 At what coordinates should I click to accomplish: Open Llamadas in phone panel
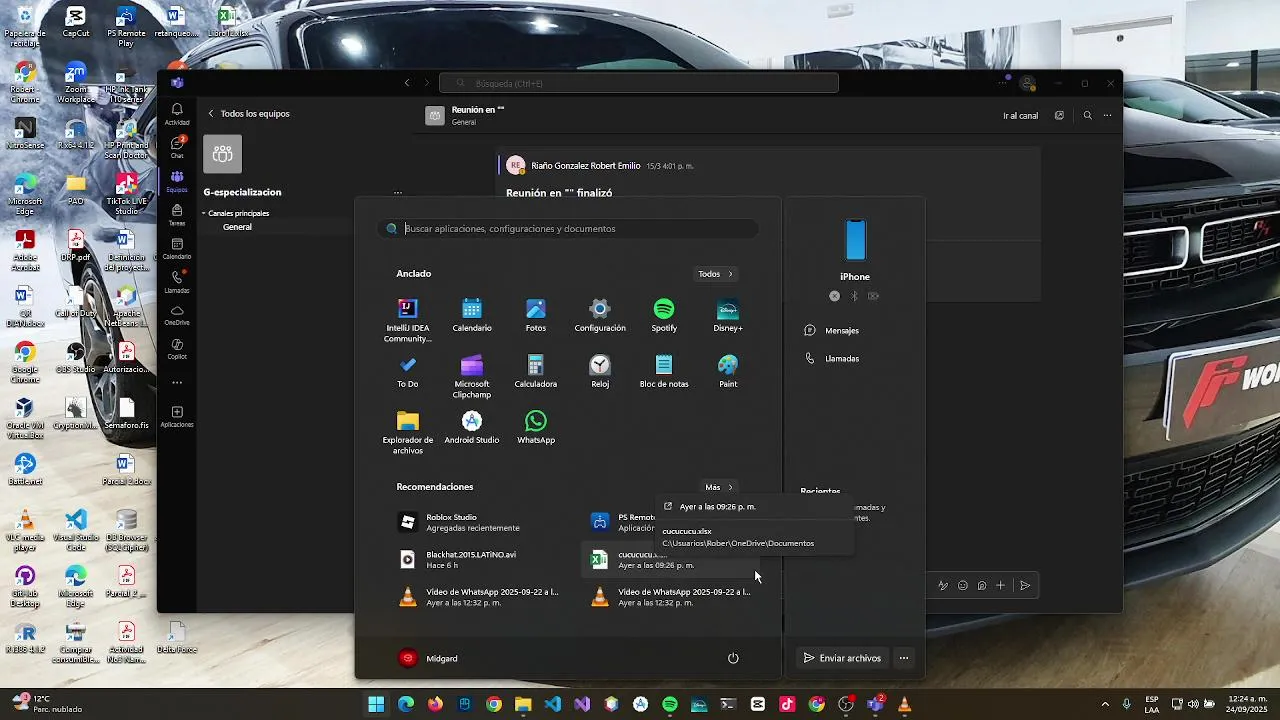[832, 359]
